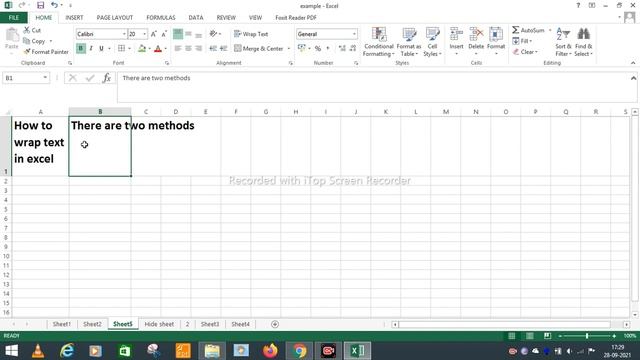Click Decrease Indent icon

click(213, 49)
